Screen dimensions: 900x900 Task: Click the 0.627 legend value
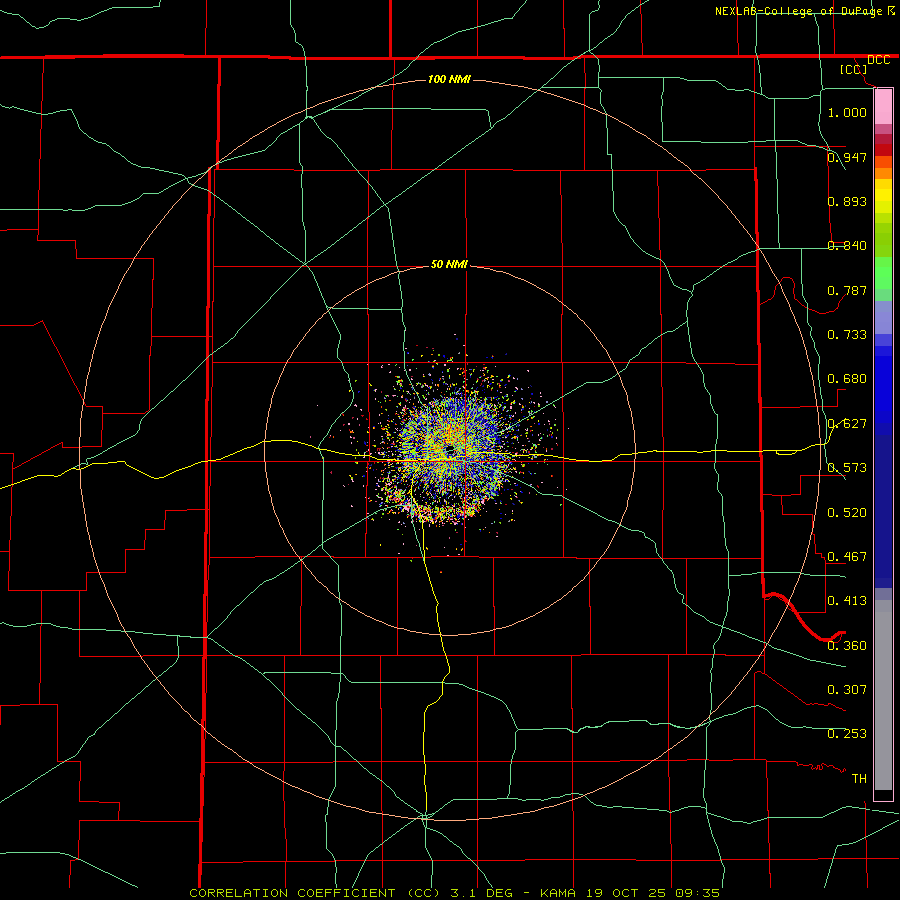click(847, 424)
